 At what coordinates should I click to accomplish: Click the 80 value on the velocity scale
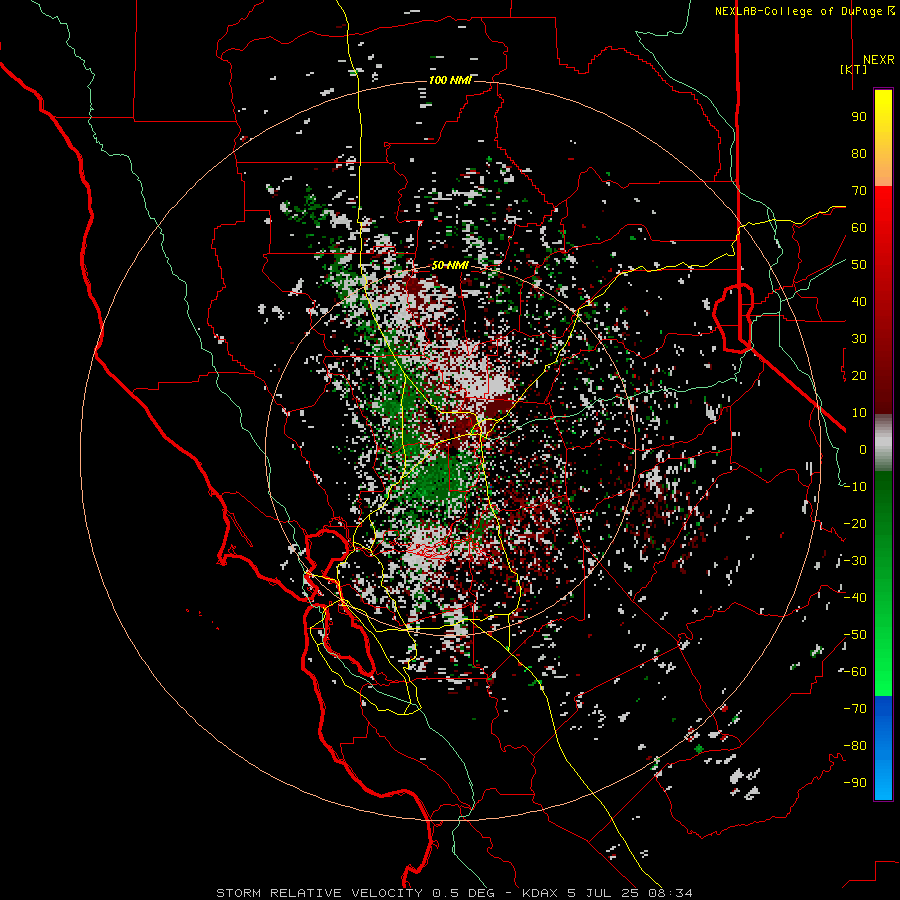point(859,153)
